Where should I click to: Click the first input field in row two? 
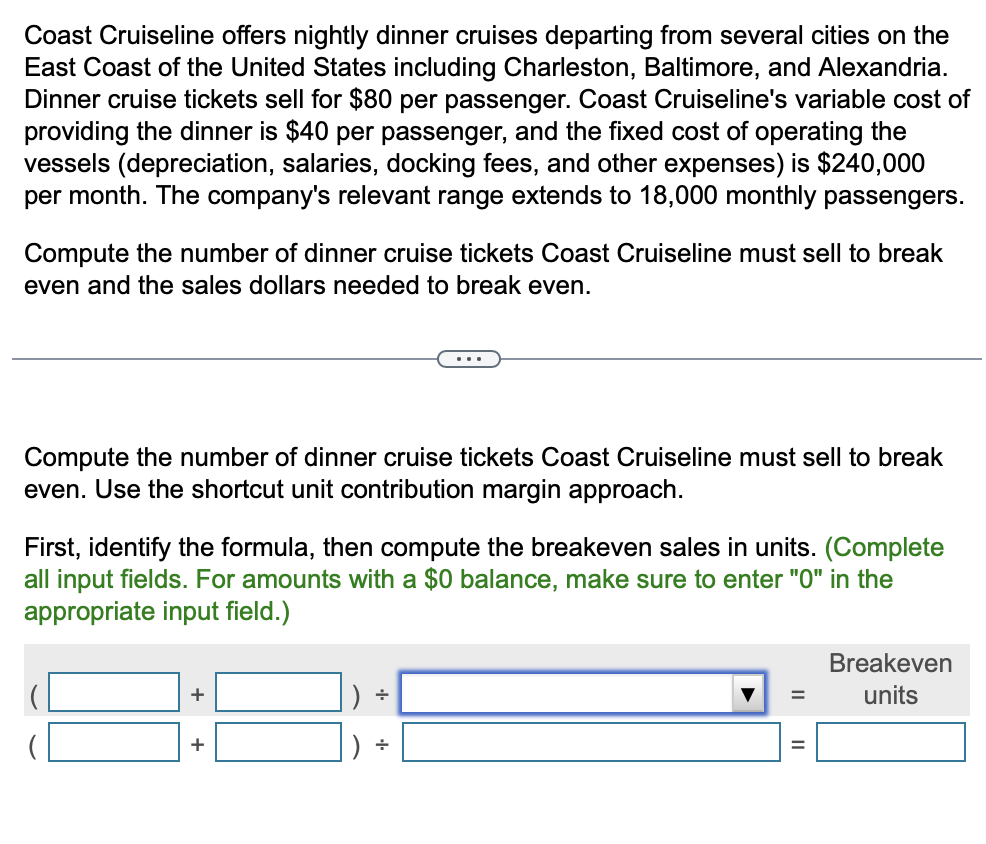tap(113, 742)
